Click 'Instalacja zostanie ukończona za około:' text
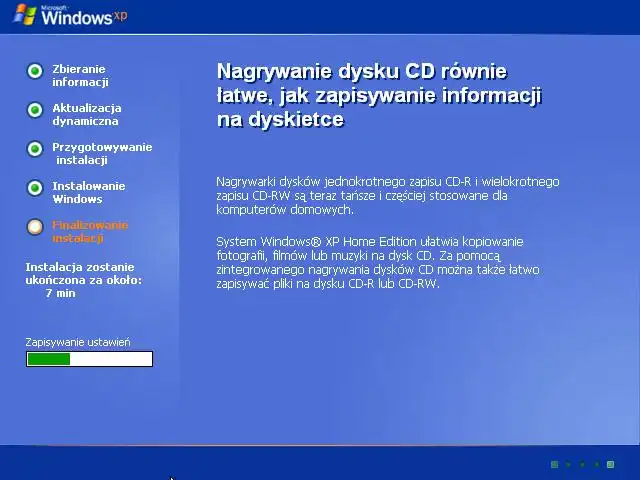640x480 pixels. click(84, 273)
